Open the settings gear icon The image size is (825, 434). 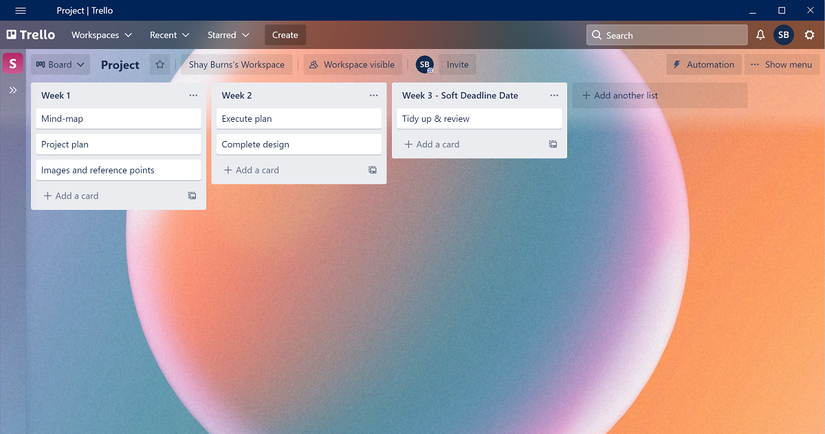[809, 35]
